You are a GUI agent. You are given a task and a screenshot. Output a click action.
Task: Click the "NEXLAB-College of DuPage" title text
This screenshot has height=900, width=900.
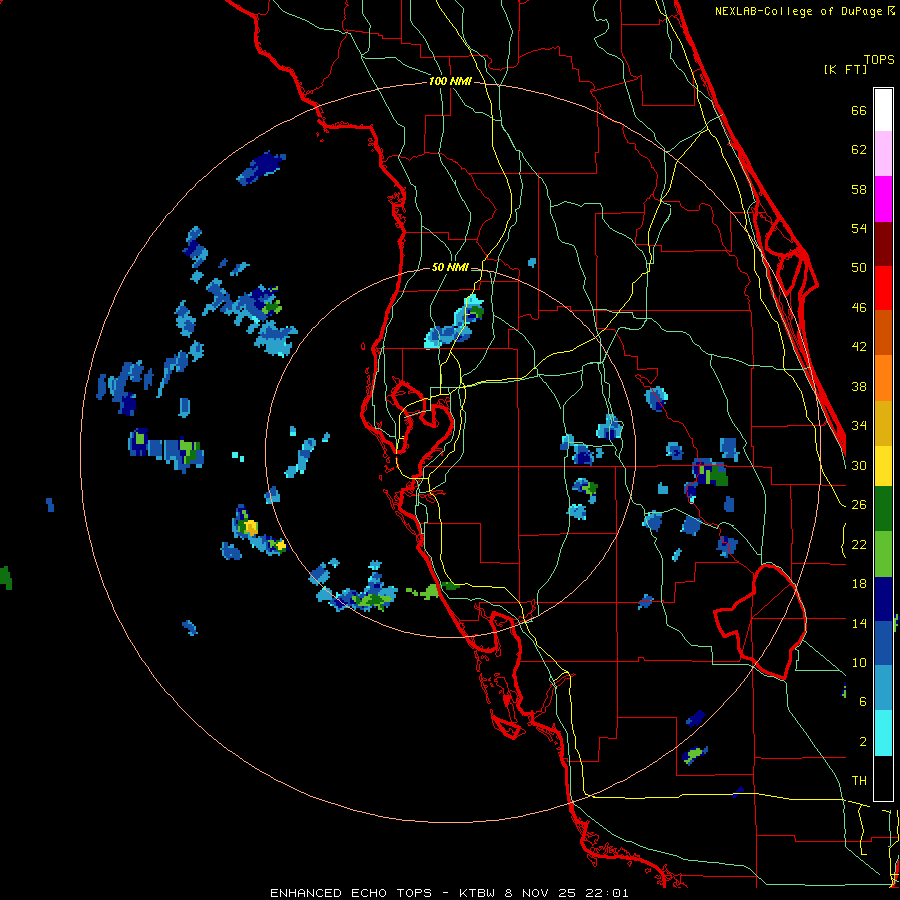coord(800,11)
